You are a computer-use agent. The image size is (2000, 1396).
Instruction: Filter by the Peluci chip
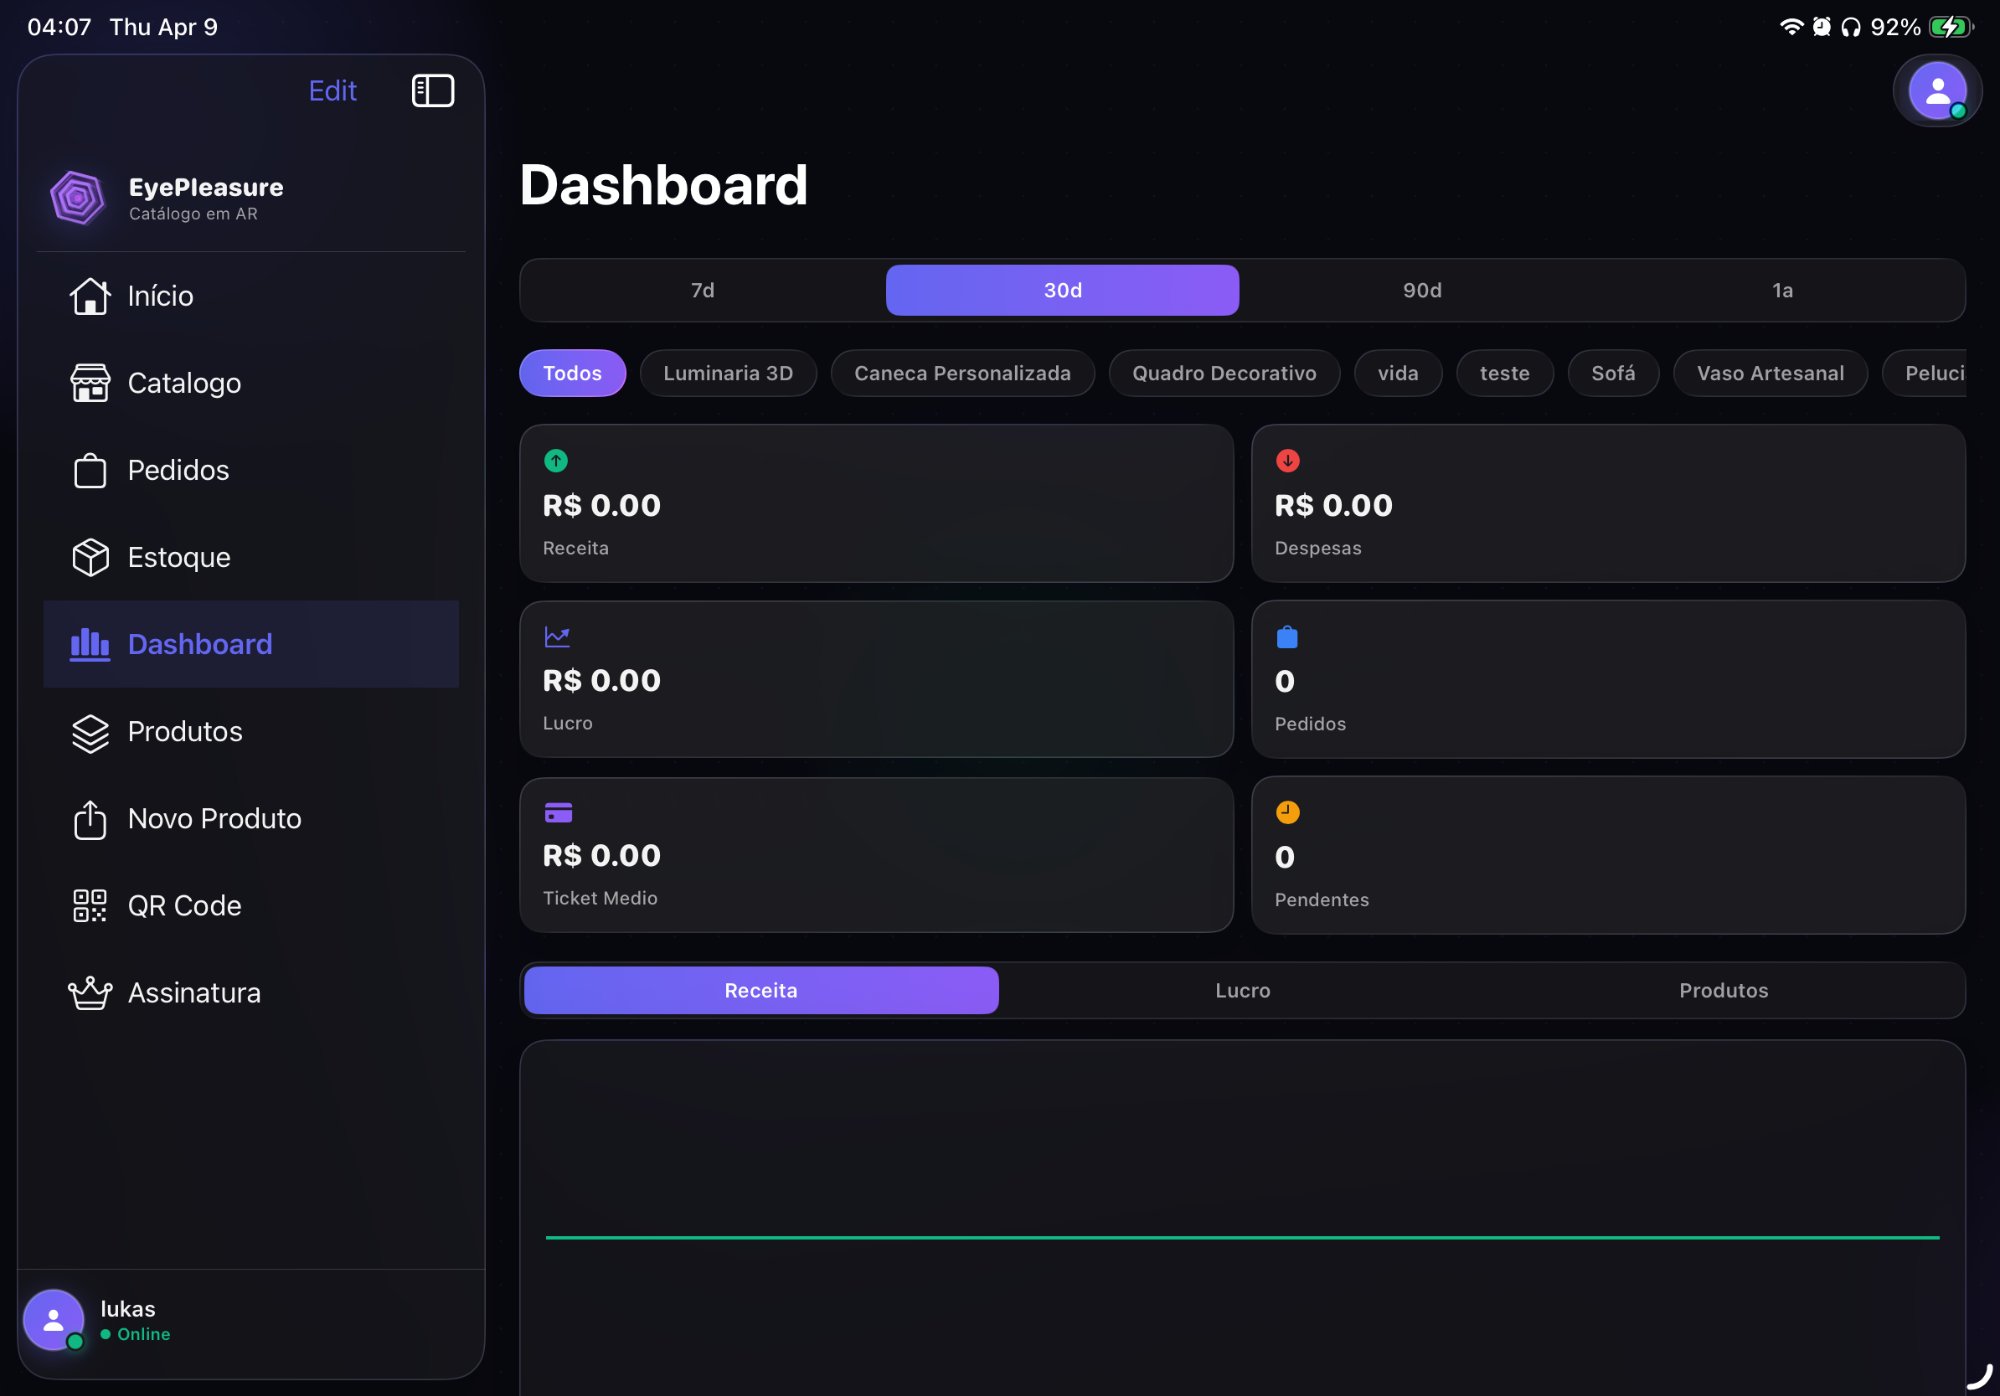(1925, 373)
